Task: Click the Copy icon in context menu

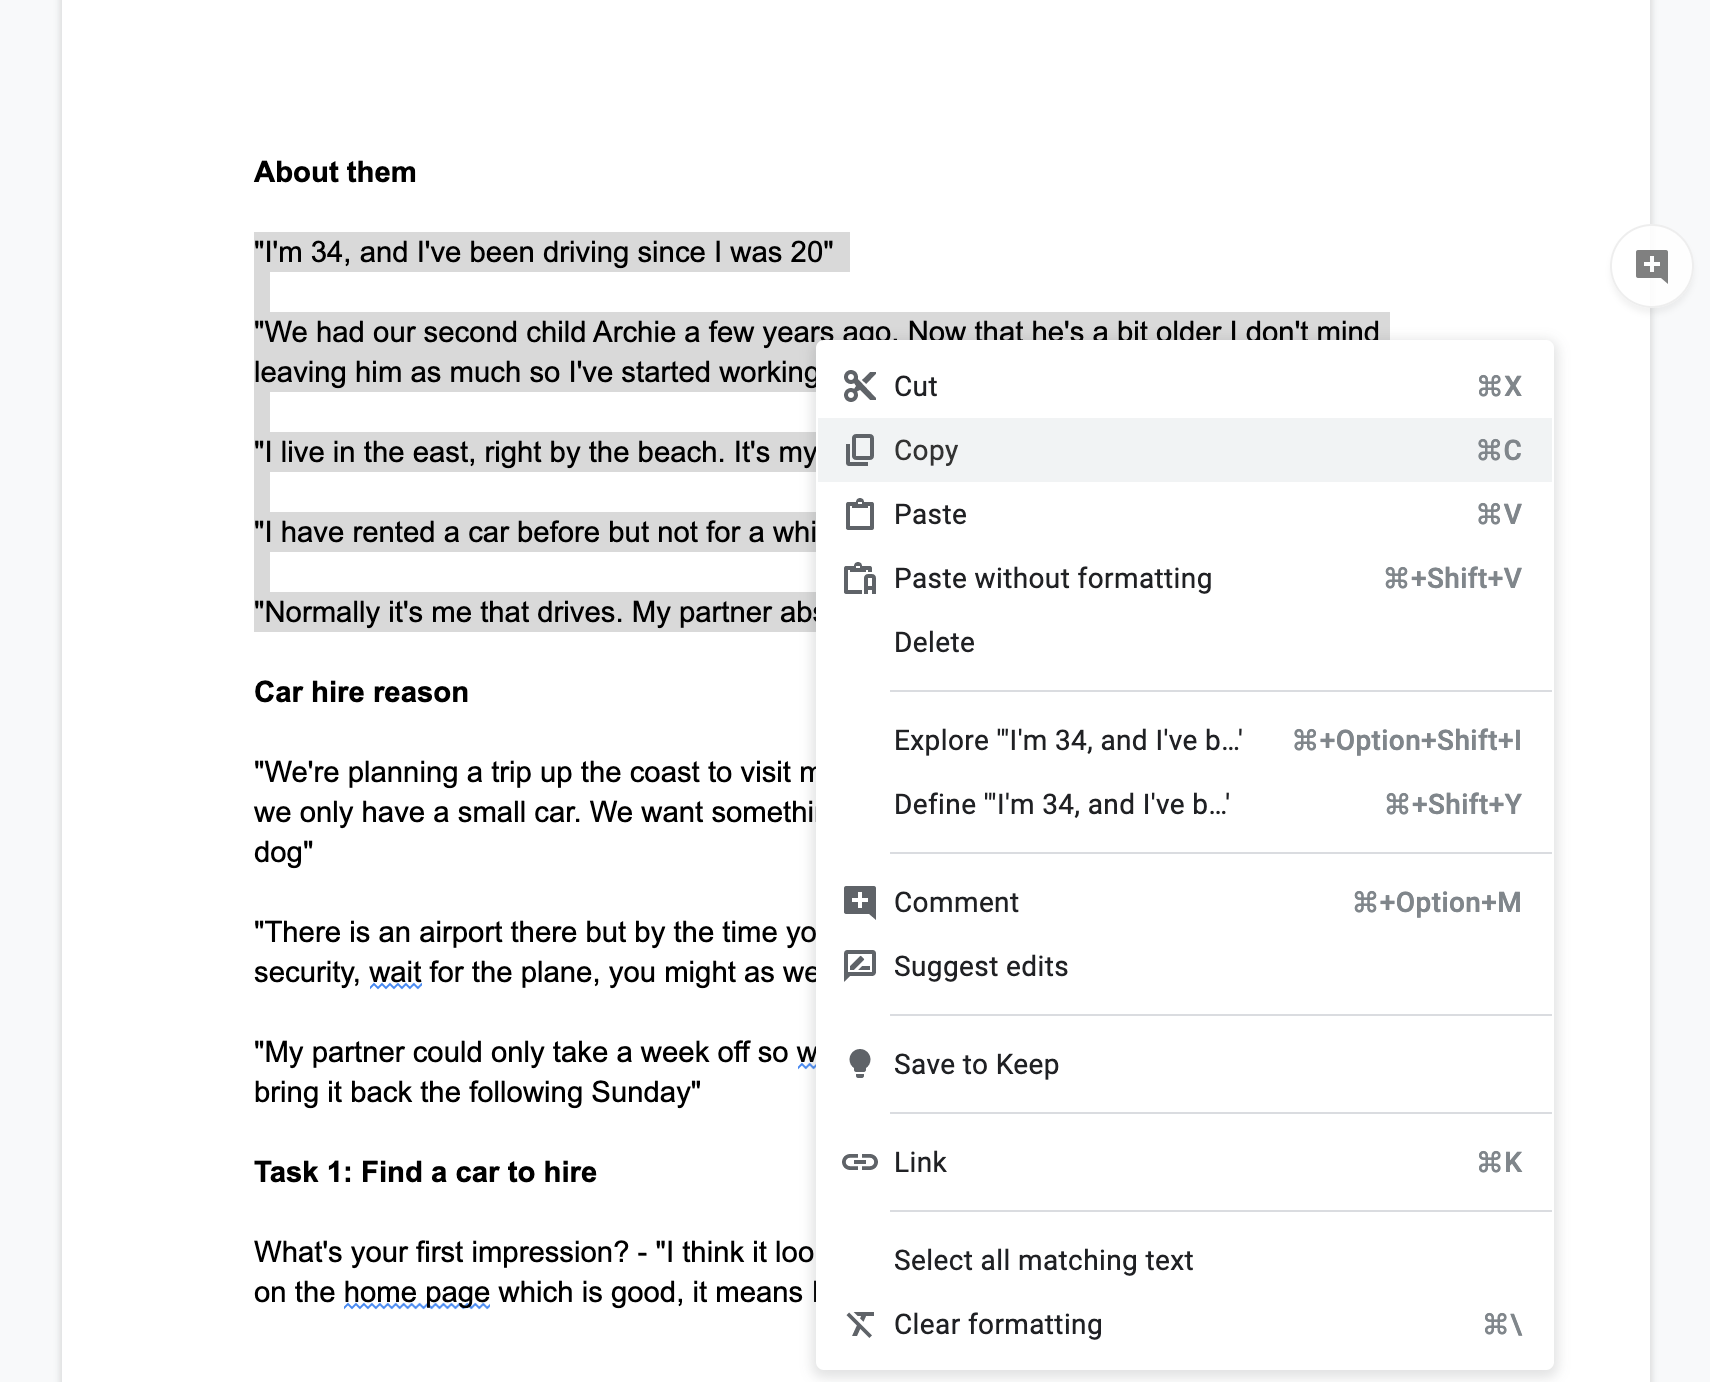Action: (859, 450)
